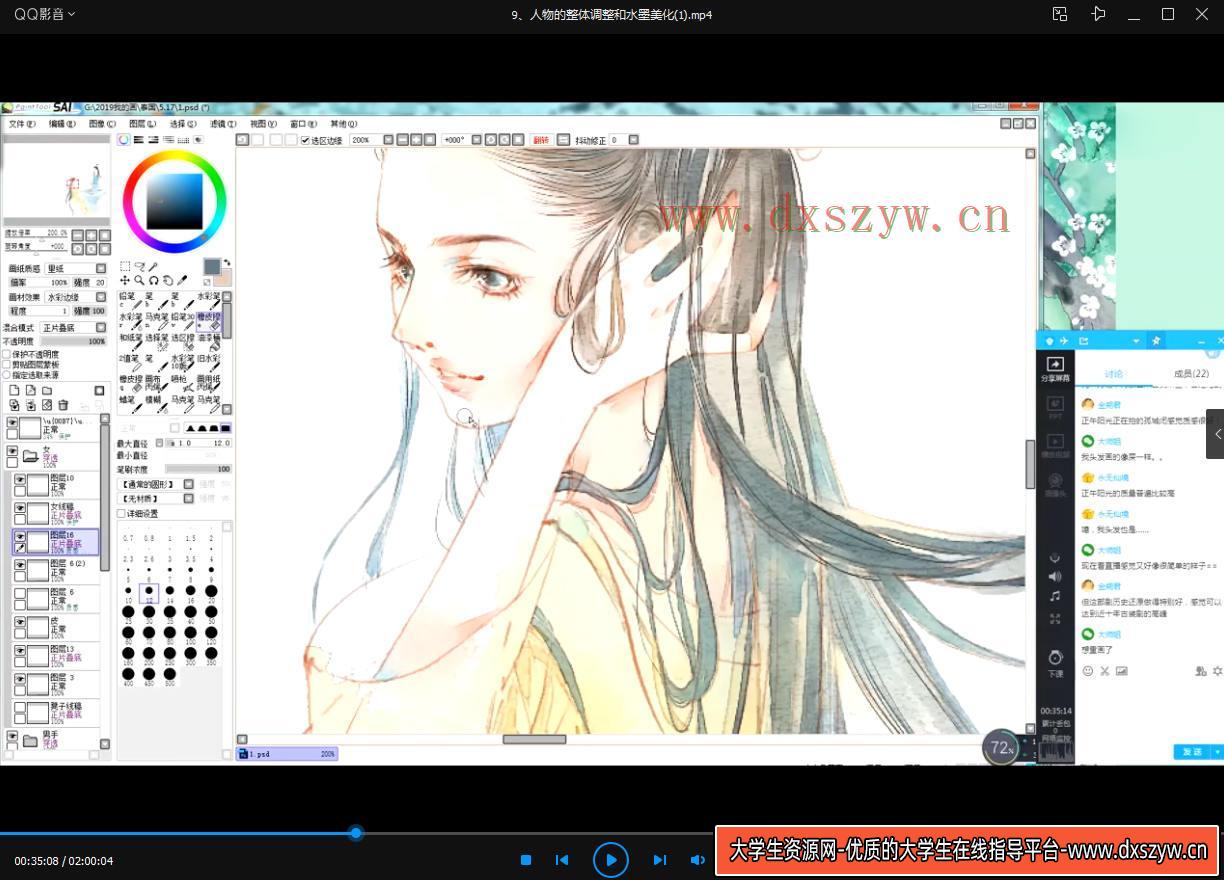1224x880 pixels.
Task: Select the move layer tool
Action: 125,280
